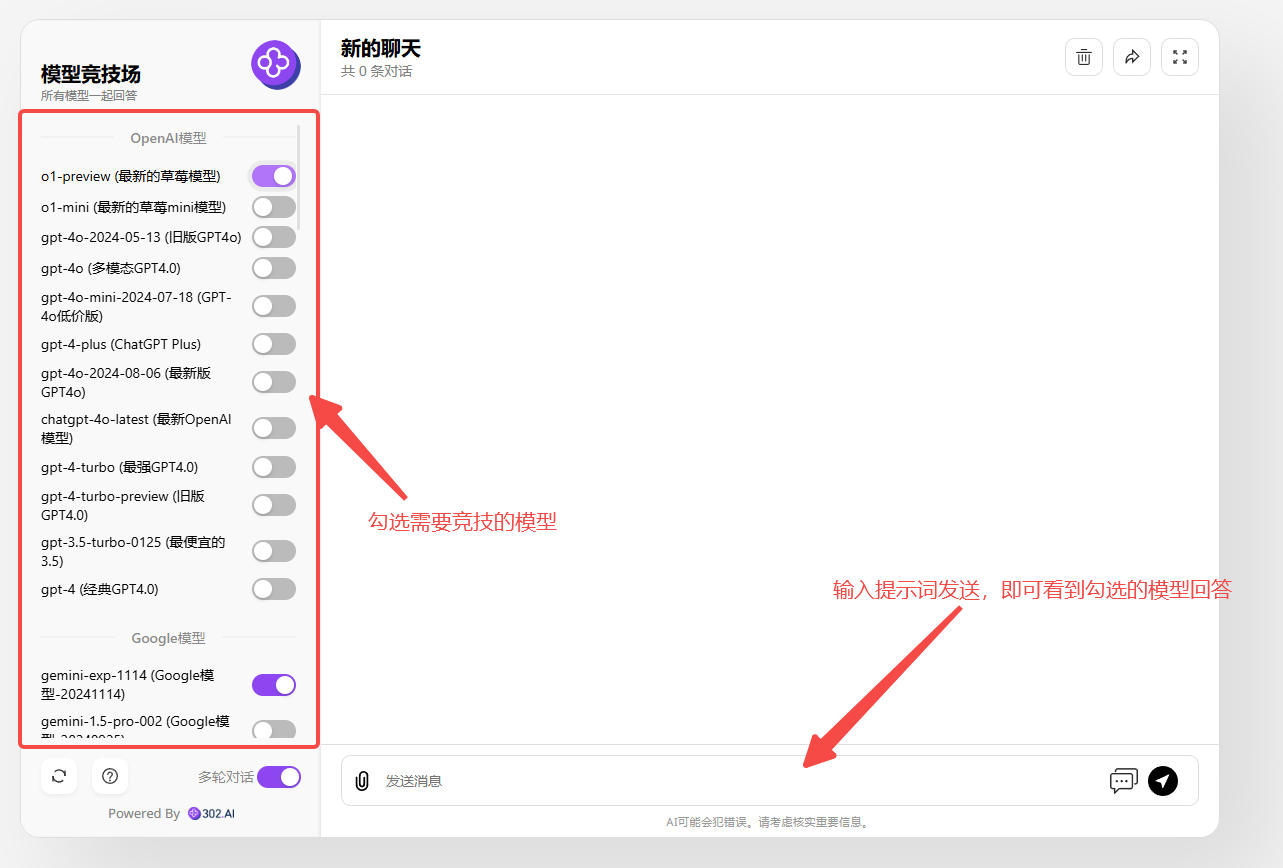This screenshot has height=868, width=1283.
Task: Click the Powered By 302.AI link
Action: [x=171, y=814]
